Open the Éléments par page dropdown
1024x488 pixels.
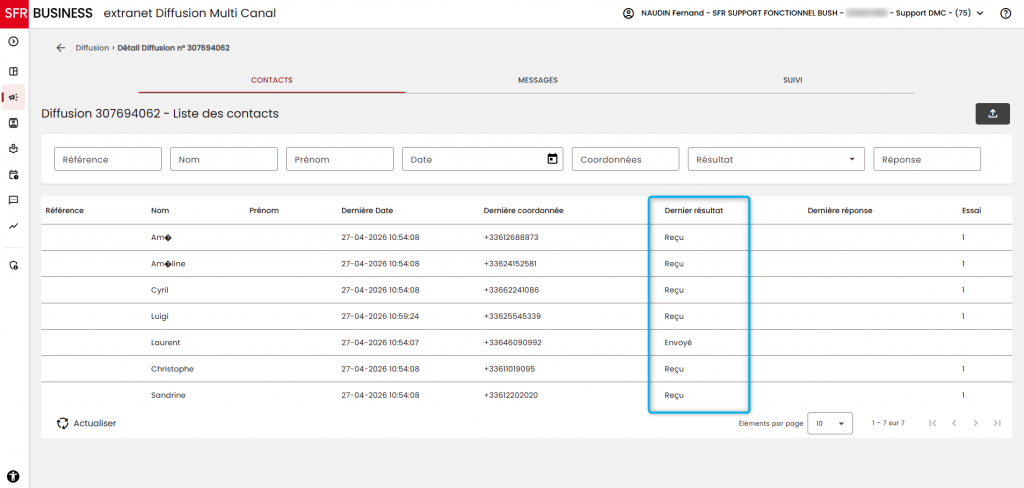(830, 423)
